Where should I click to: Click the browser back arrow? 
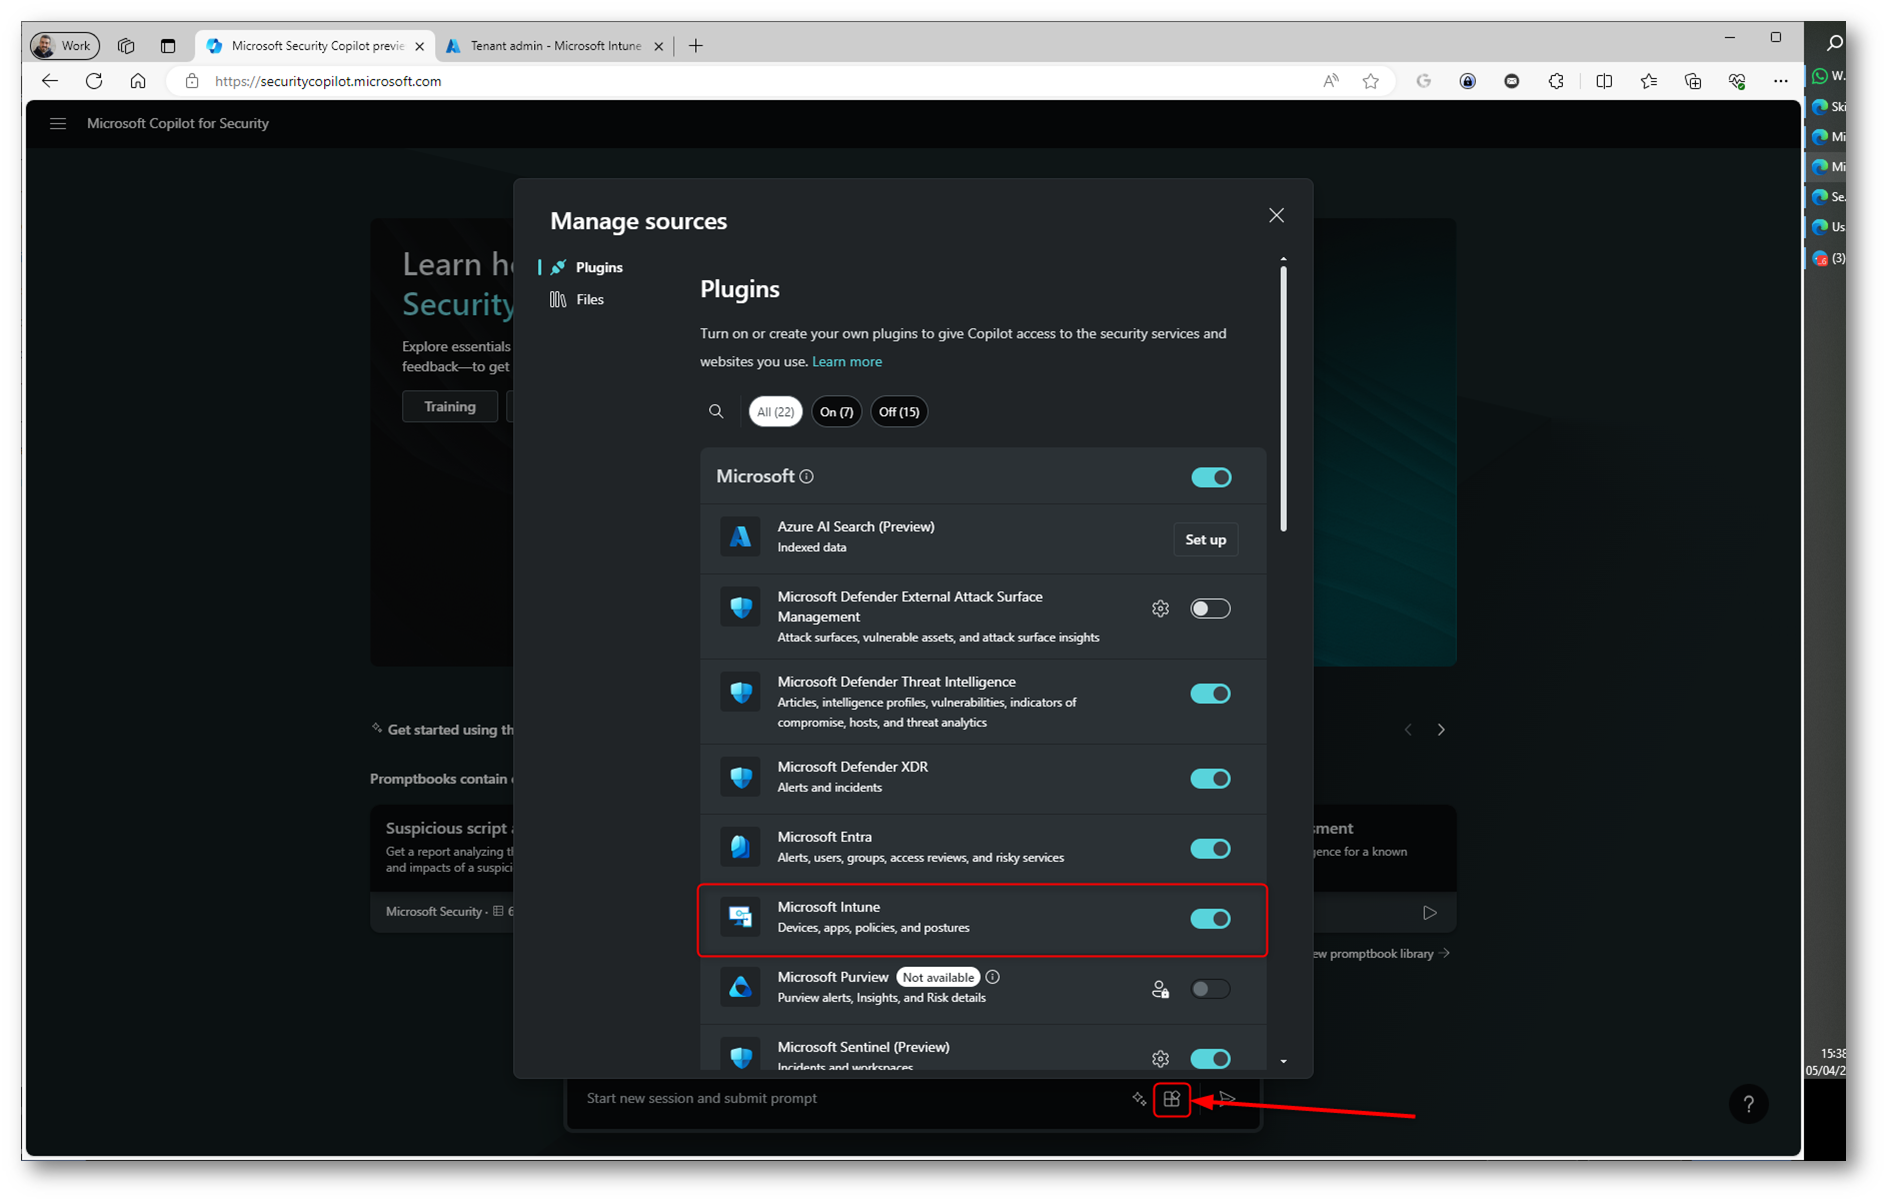click(x=50, y=81)
